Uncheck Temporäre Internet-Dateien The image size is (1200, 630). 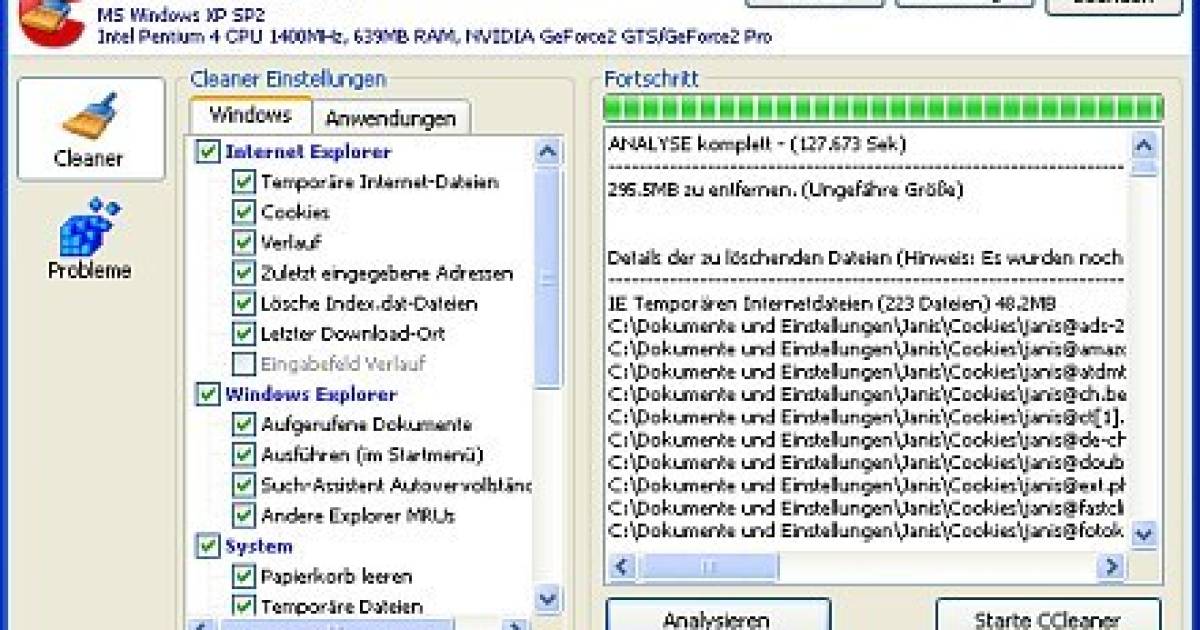[243, 182]
